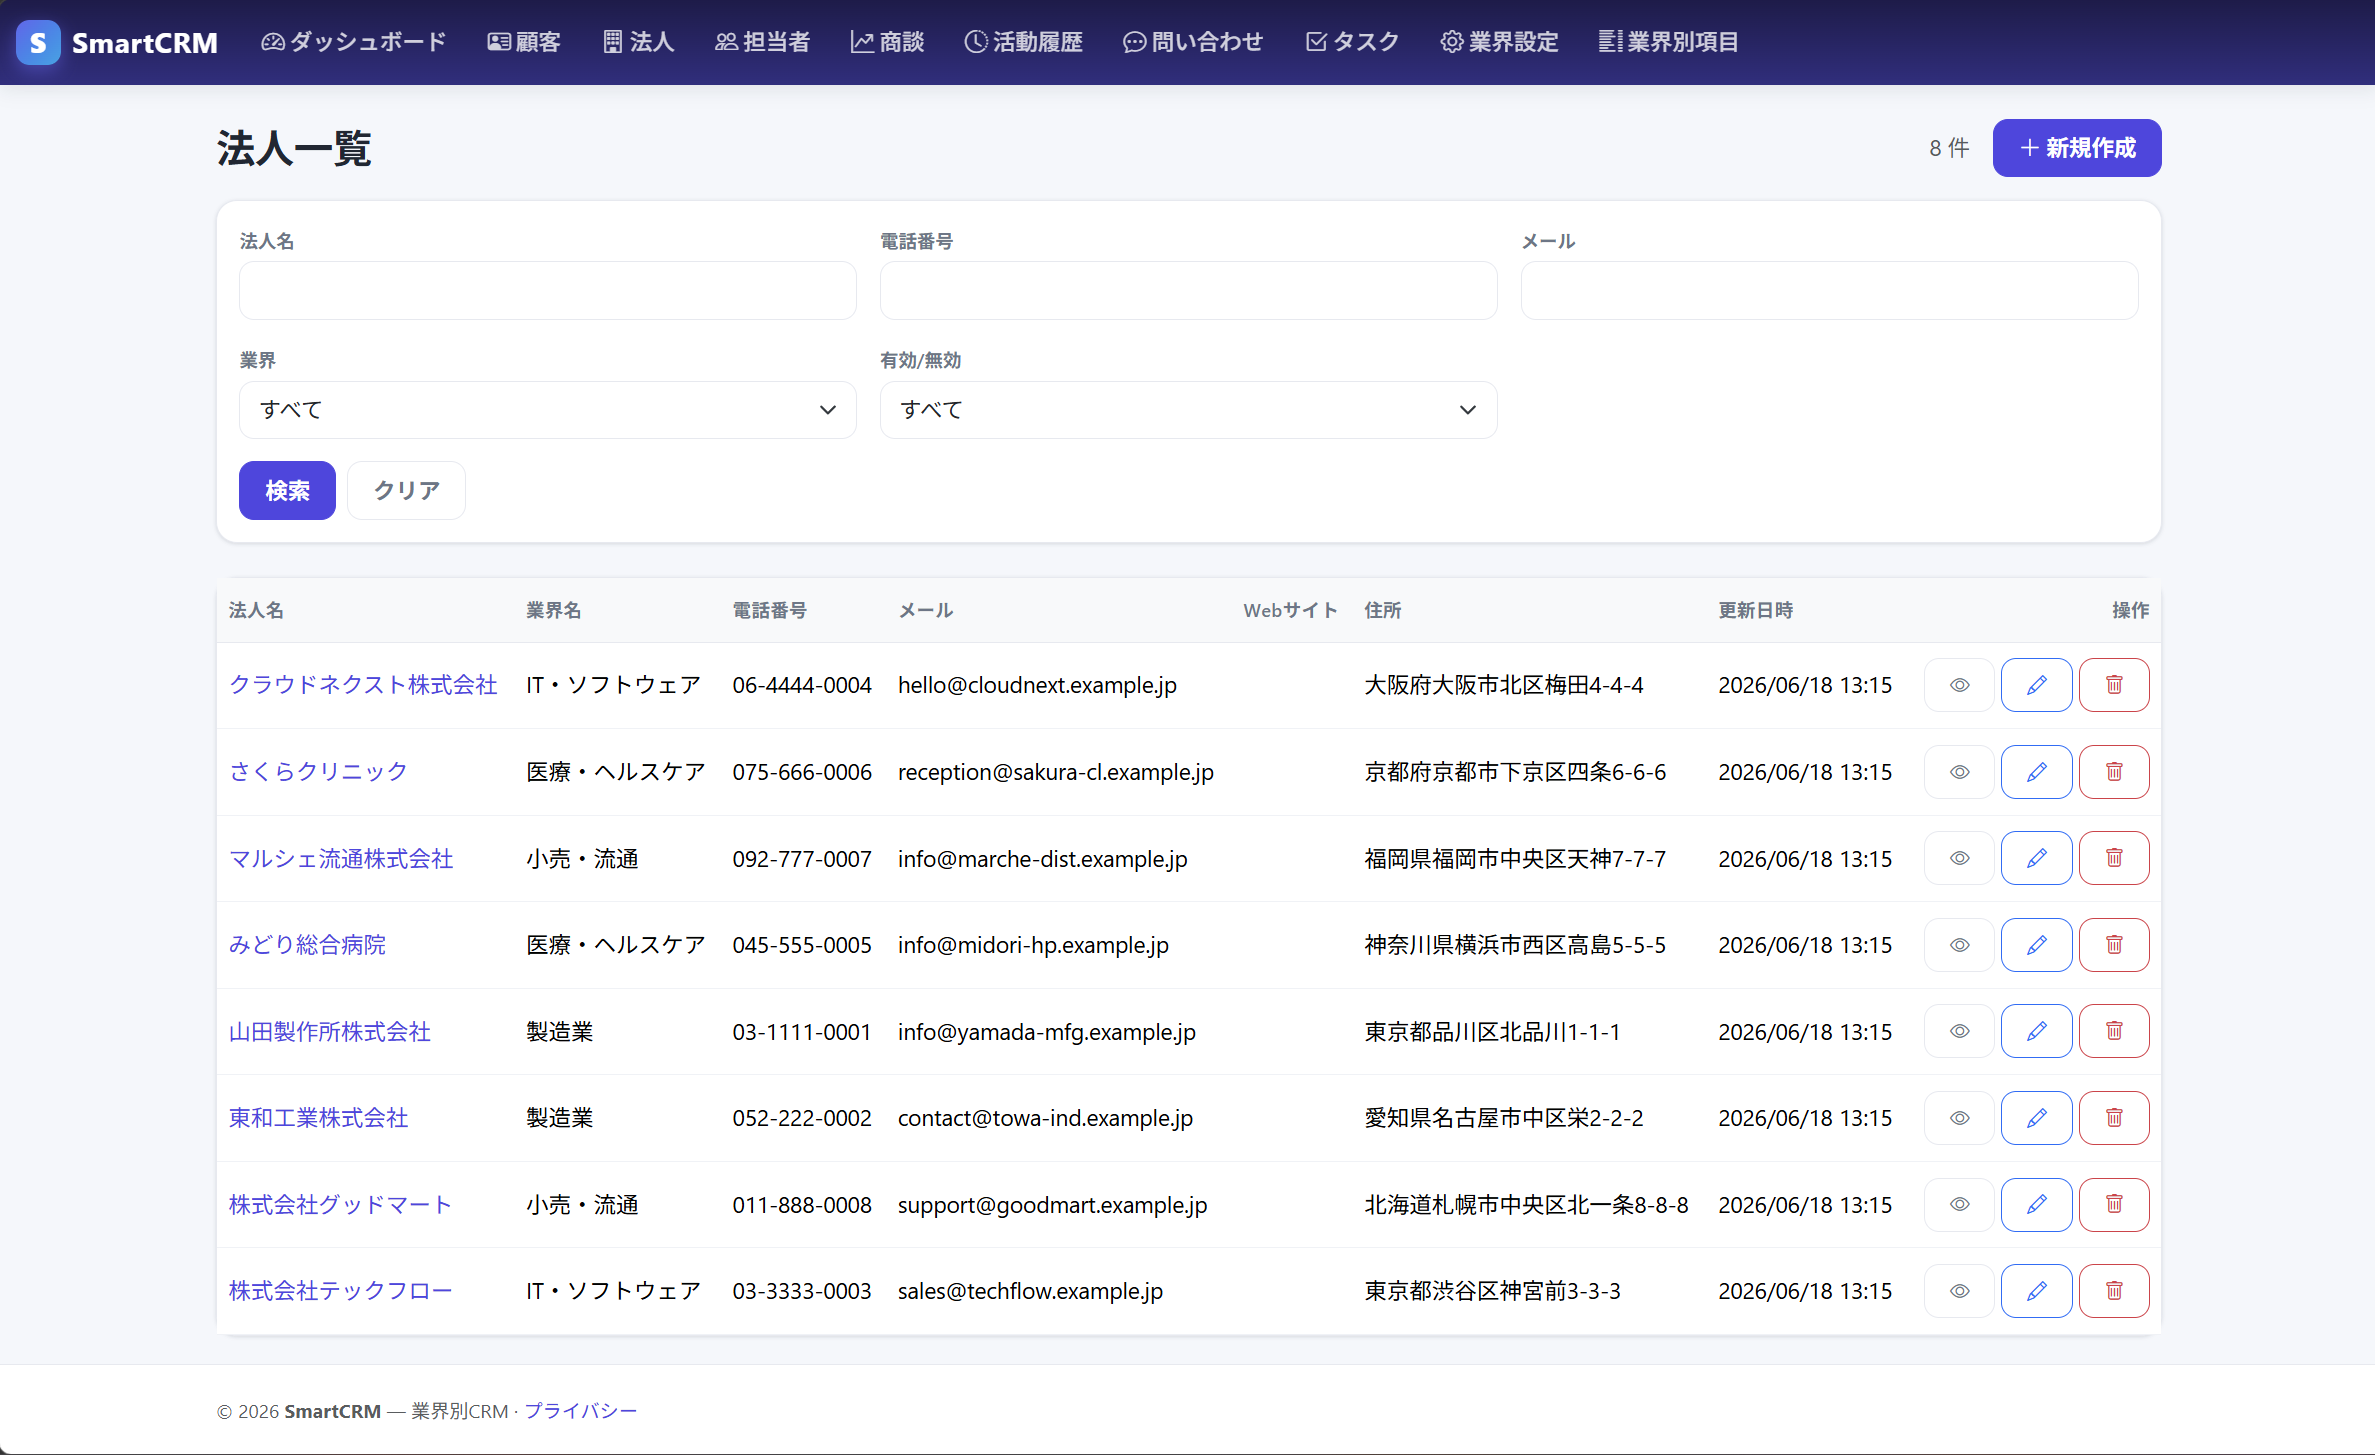Viewport: 2375px width, 1455px height.
Task: Click address 福岡県福岡市中央区天神7-7-7
Action: point(1515,859)
